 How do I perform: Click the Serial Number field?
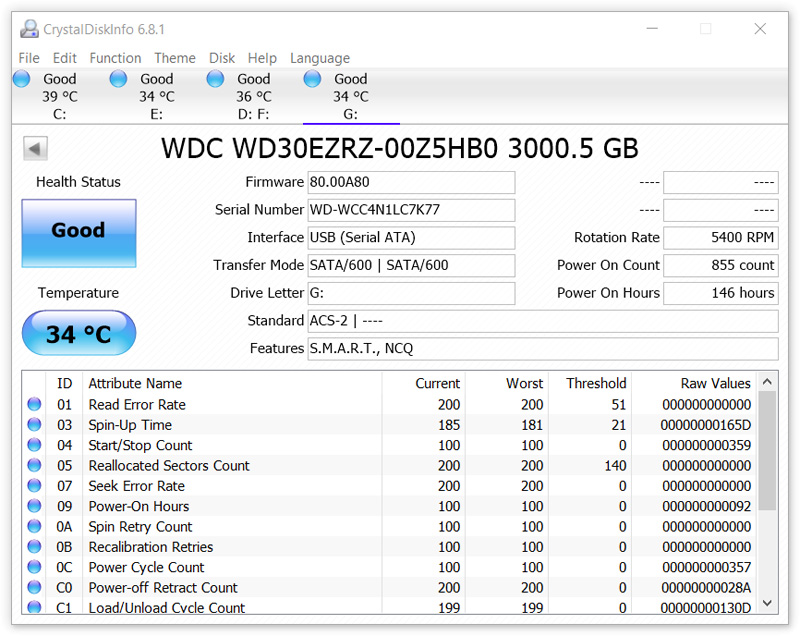pyautogui.click(x=411, y=210)
